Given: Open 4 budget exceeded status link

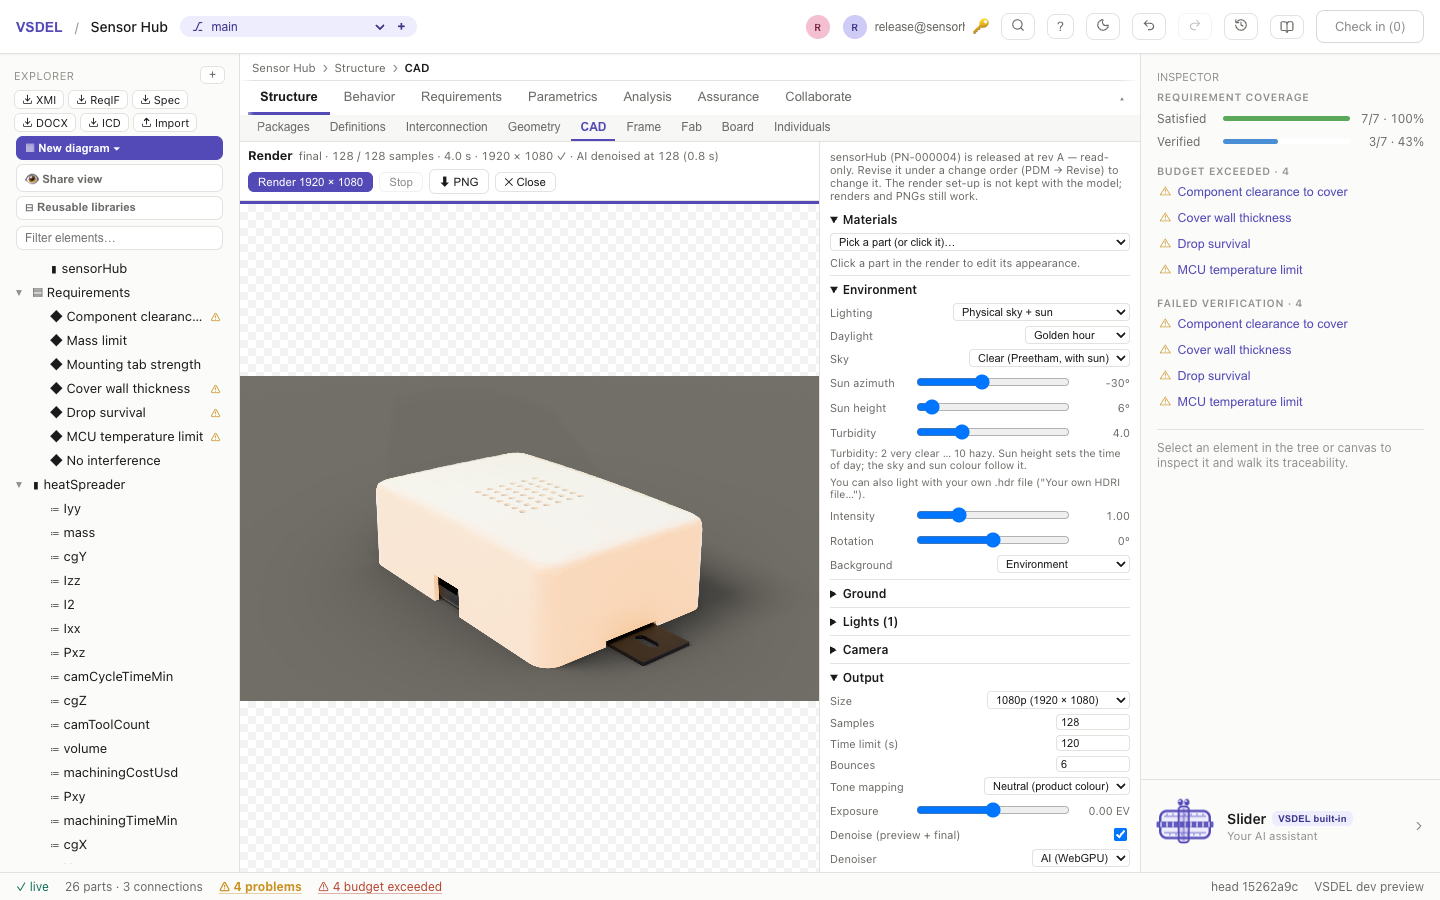Looking at the screenshot, I should 380,887.
